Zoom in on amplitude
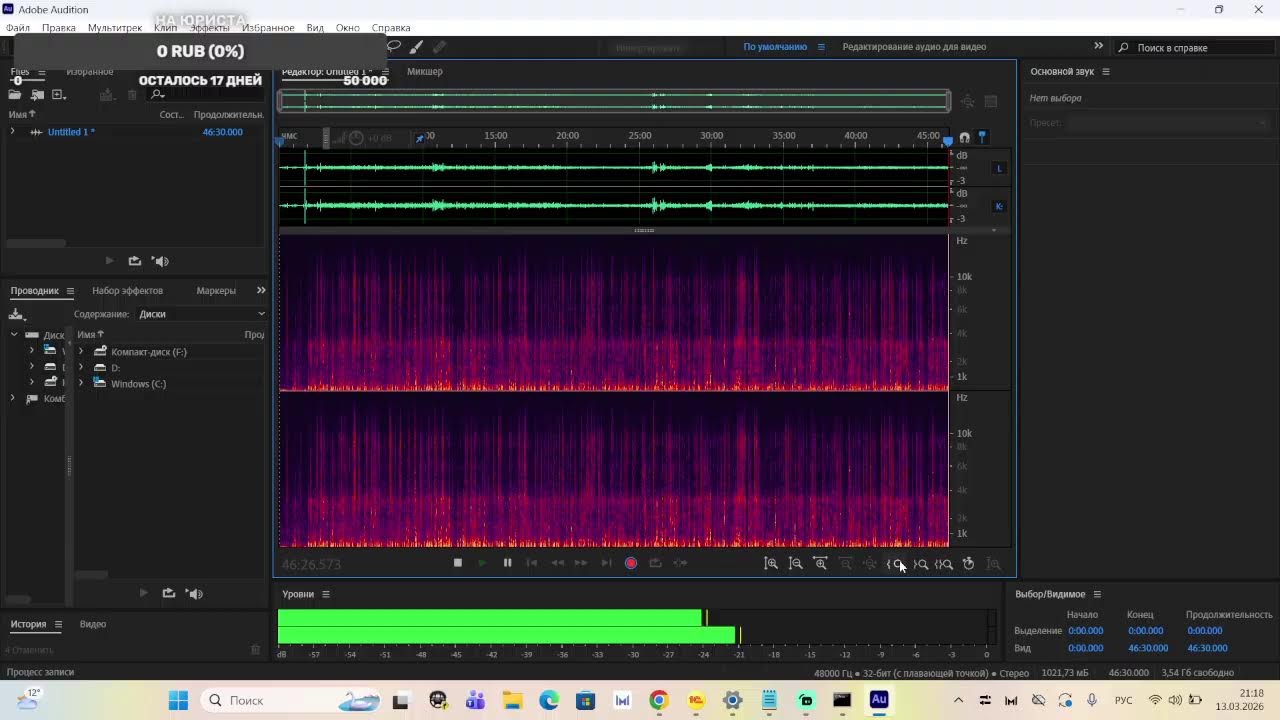The image size is (1280, 720). [x=771, y=564]
